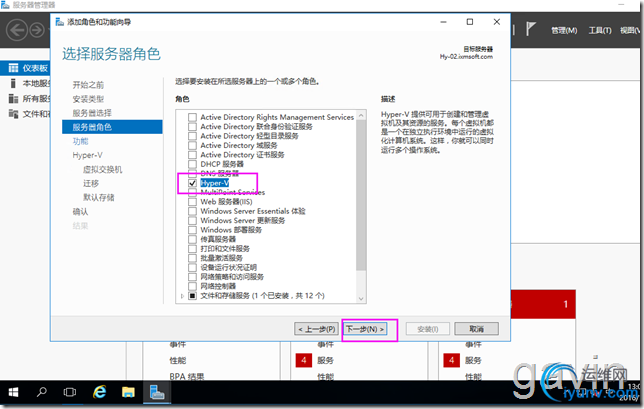Check the 设备运行状况证明 role
This screenshot has height=409, width=644.
pyautogui.click(x=192, y=267)
